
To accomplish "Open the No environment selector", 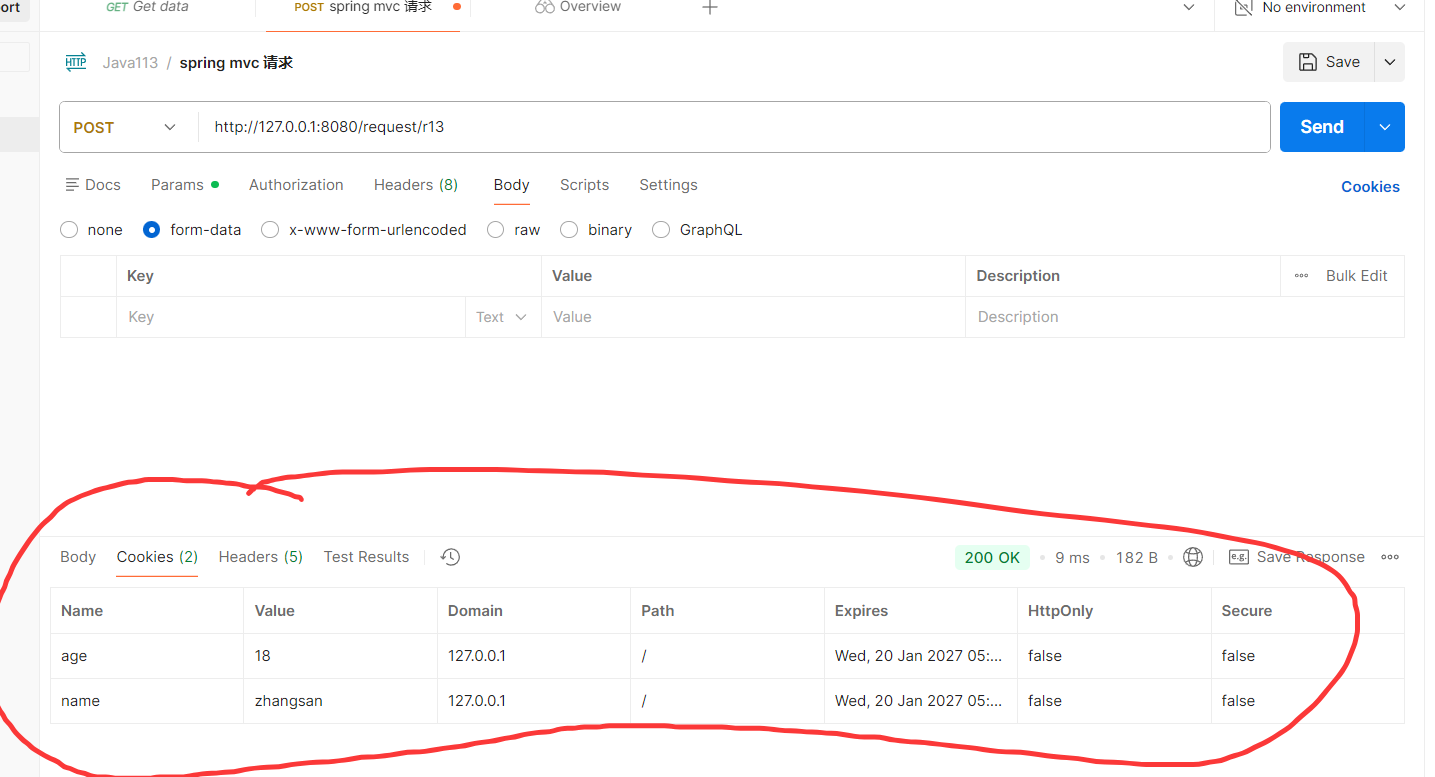I will 1320,7.
